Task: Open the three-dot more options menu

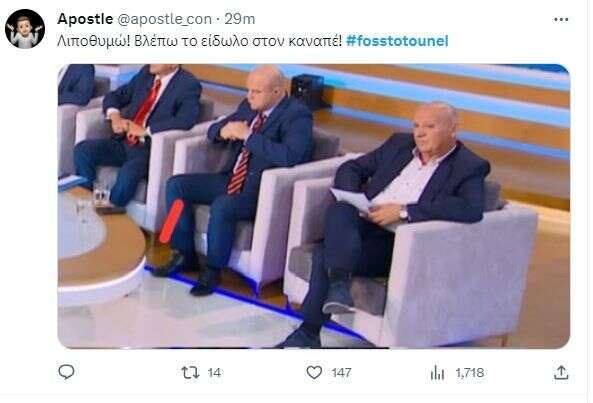Action: 561,20
